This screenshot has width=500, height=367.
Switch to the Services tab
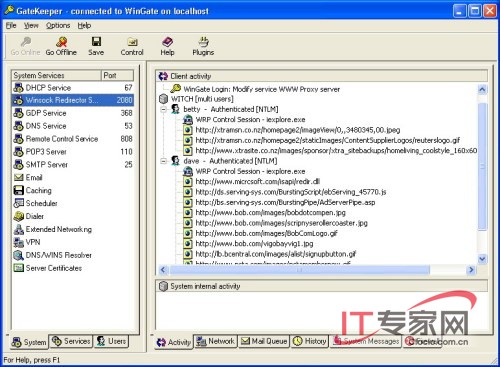point(71,341)
